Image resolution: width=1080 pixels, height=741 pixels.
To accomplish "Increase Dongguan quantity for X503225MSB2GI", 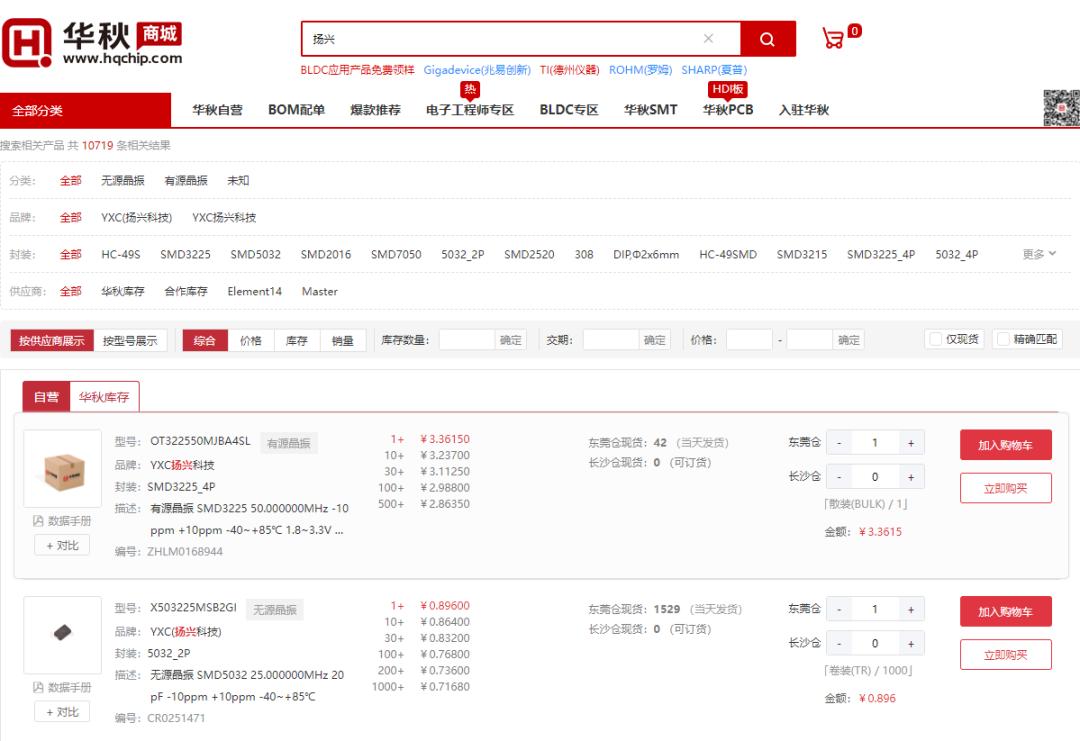I will point(911,609).
